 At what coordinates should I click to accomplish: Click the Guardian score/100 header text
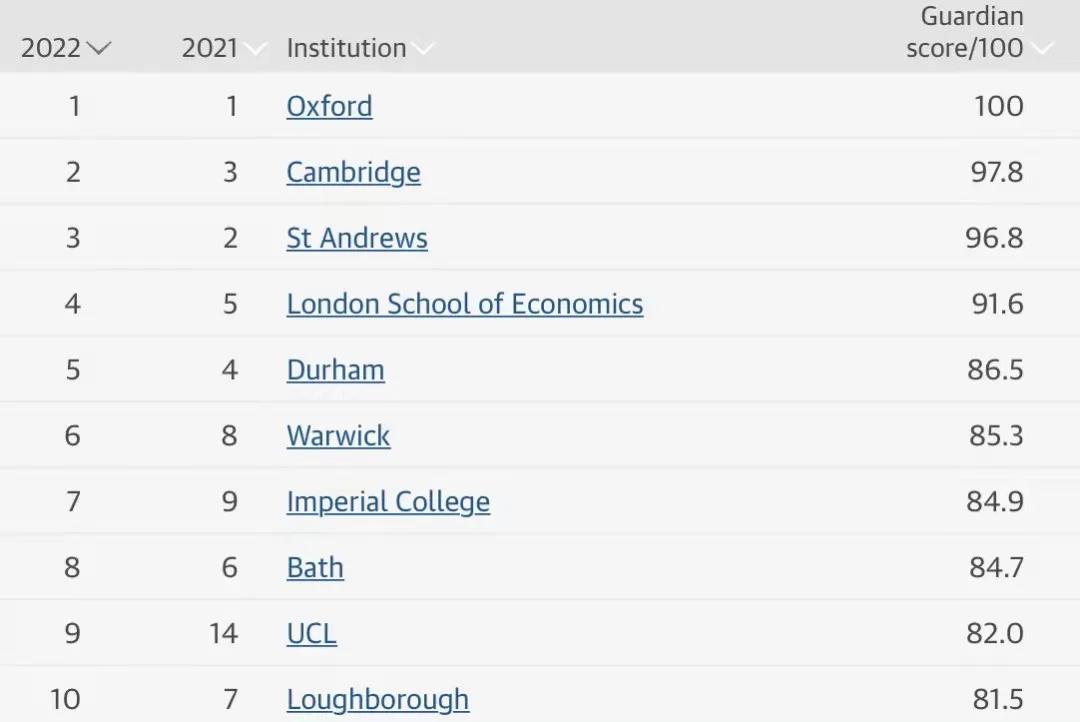pos(965,32)
